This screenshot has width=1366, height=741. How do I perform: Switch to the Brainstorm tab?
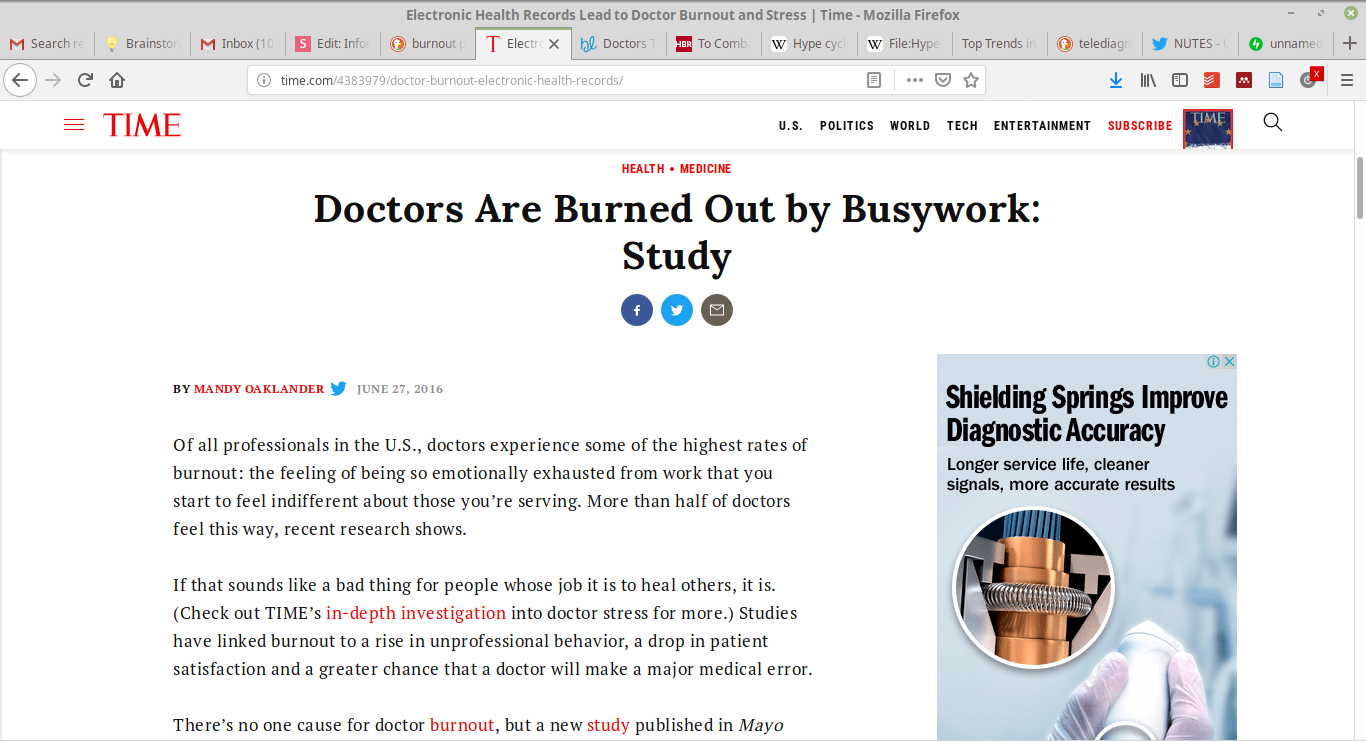[143, 43]
